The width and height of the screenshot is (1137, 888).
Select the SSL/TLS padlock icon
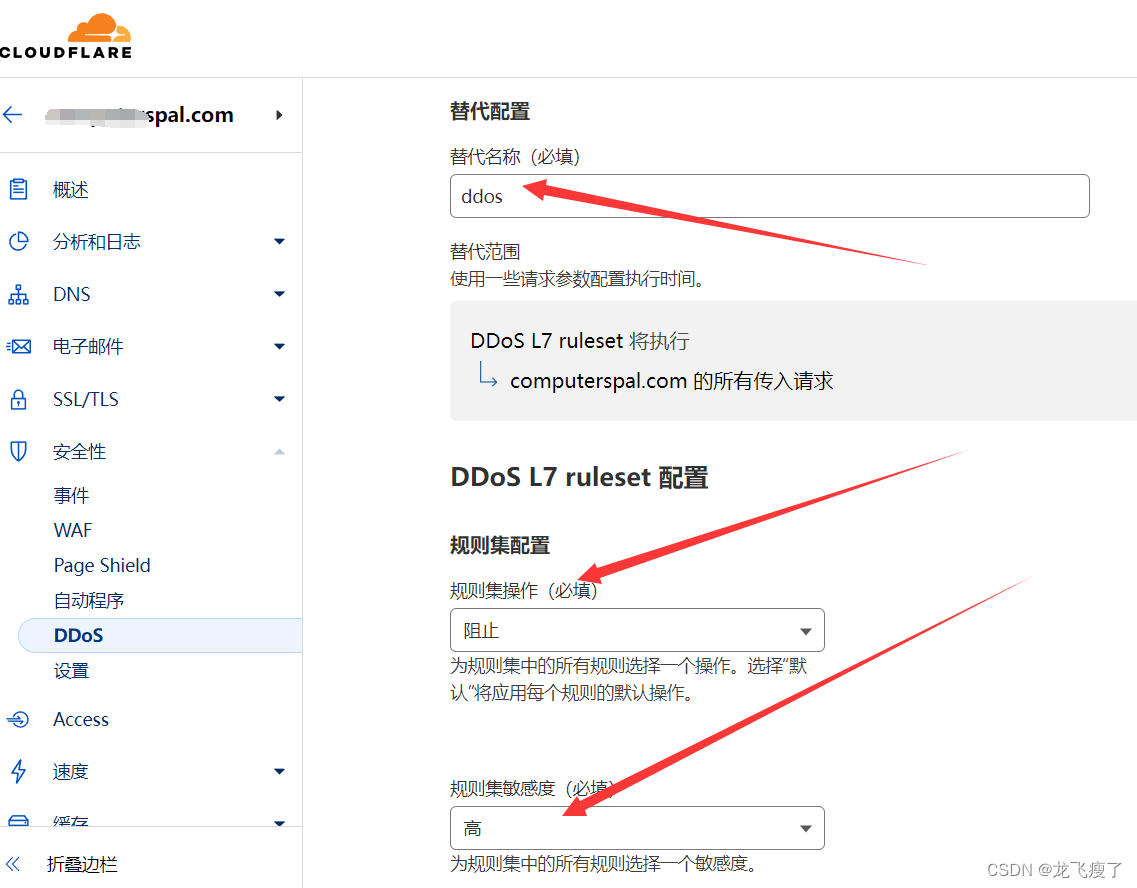pyautogui.click(x=21, y=399)
